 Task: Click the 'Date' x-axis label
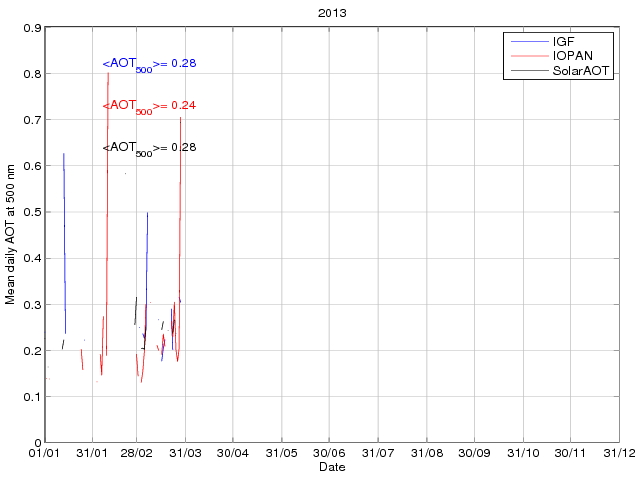click(x=331, y=468)
